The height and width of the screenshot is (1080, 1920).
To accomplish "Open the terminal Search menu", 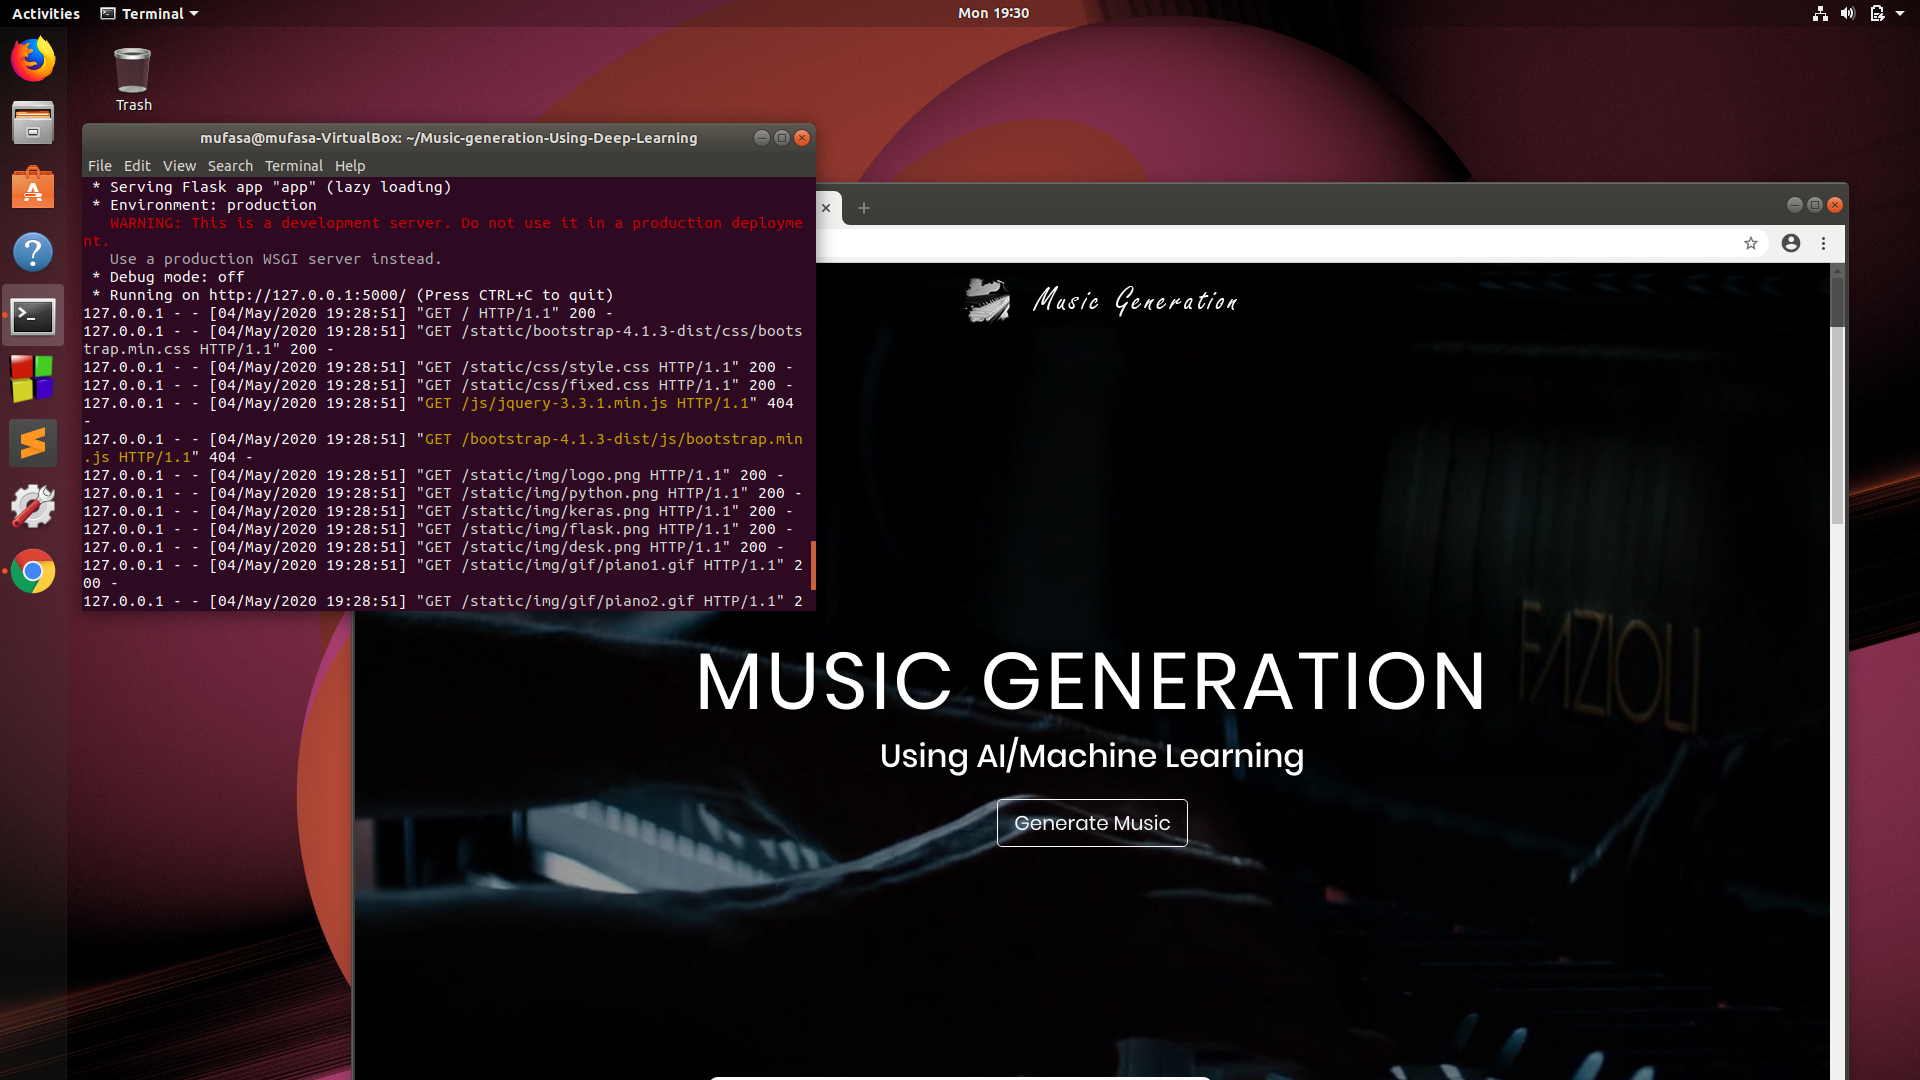I will click(230, 166).
